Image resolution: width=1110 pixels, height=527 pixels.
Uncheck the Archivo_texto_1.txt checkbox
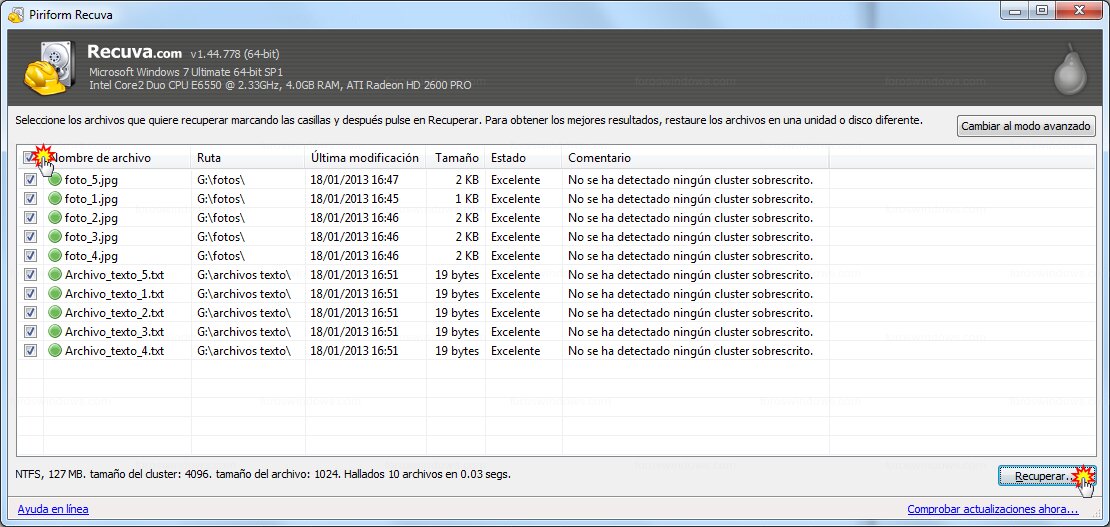coord(30,294)
